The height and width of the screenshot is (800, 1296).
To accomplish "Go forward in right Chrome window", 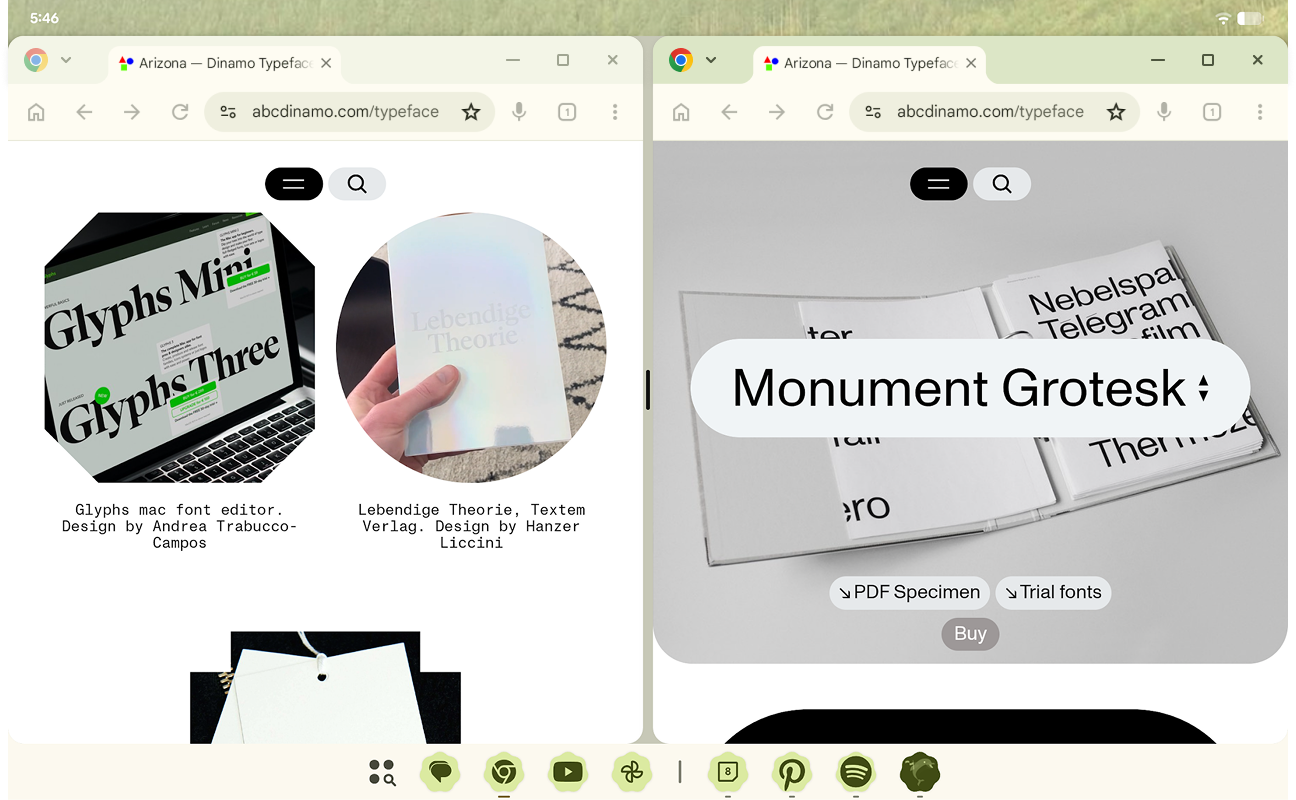I will pos(777,112).
